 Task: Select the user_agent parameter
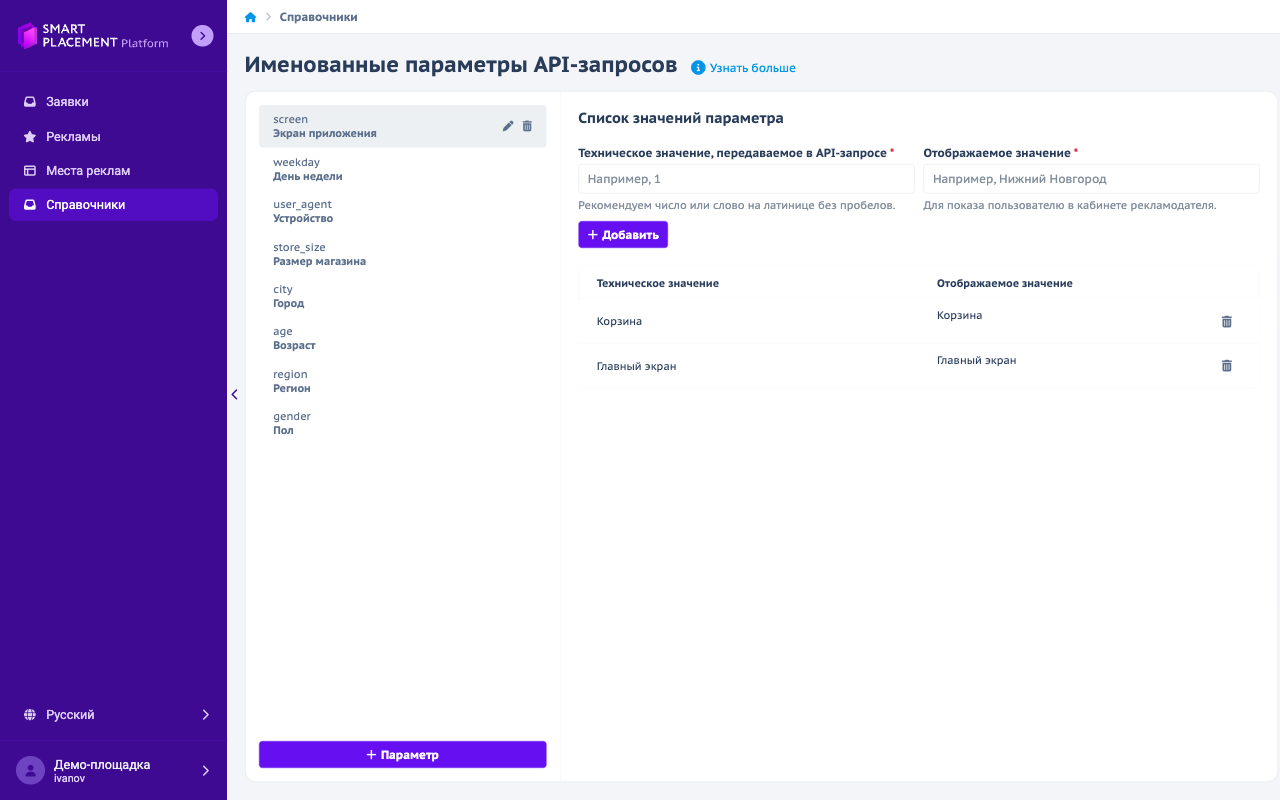[x=403, y=211]
